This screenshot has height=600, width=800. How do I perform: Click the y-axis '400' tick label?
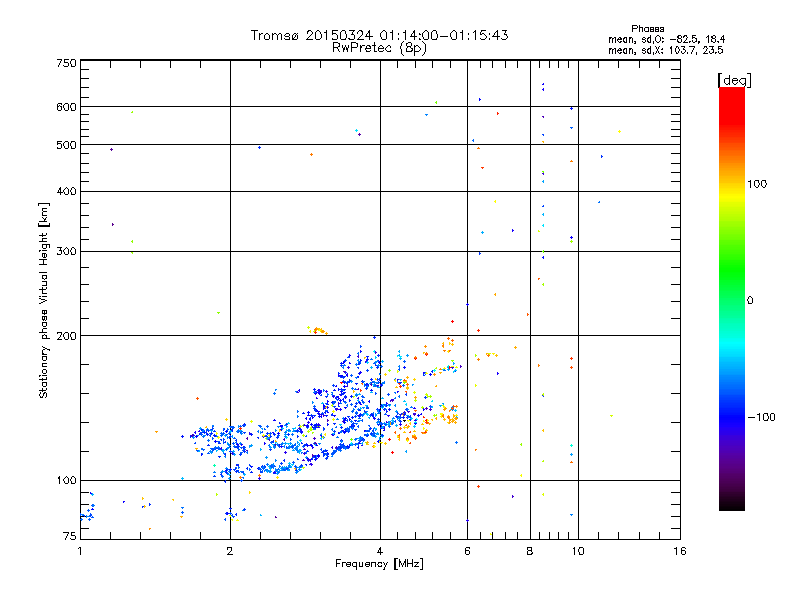[x=67, y=191]
